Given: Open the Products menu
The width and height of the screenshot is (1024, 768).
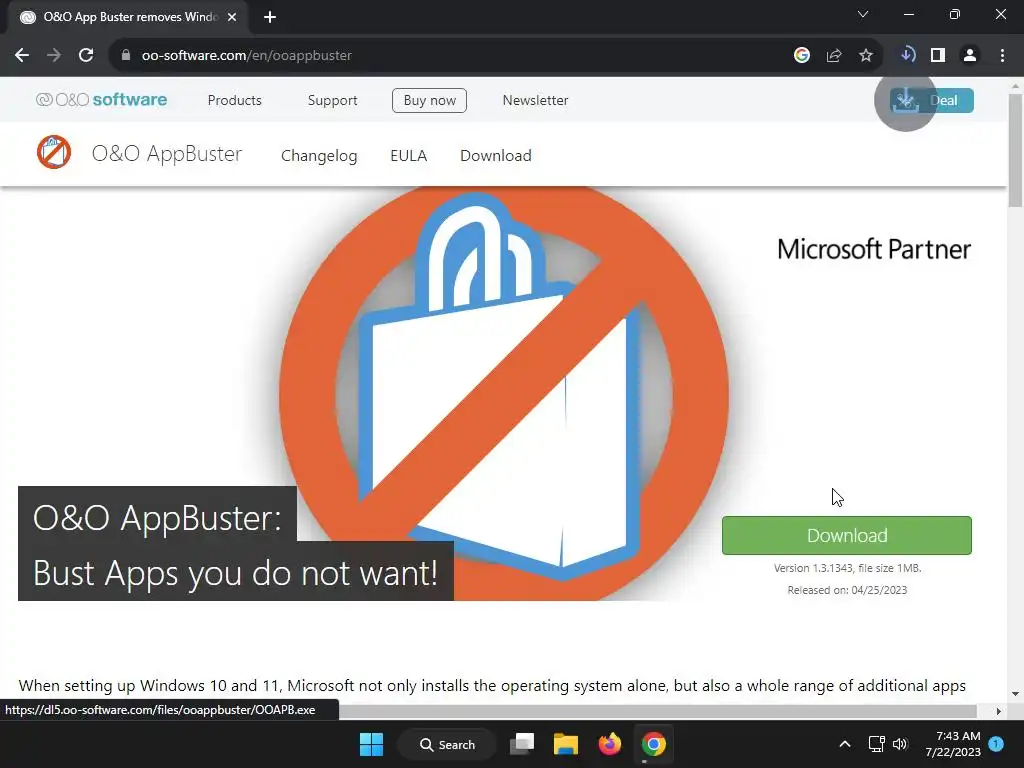Looking at the screenshot, I should [234, 101].
